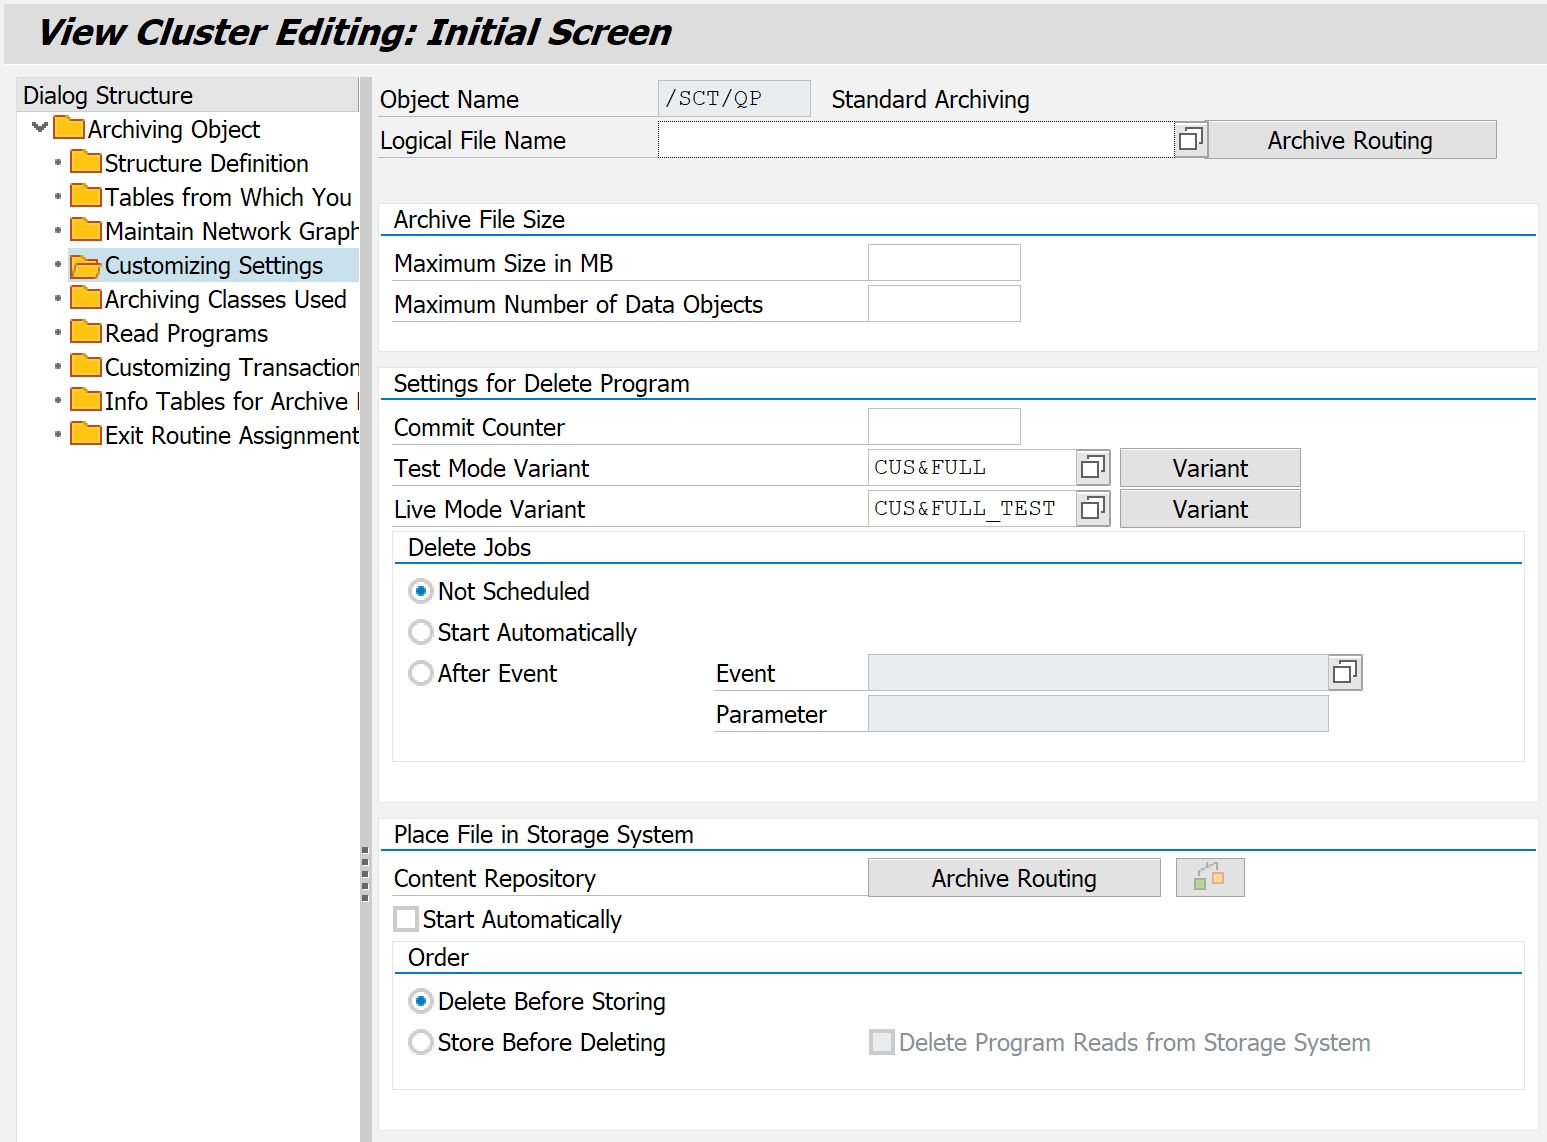Click Archive Routing next to Logical File Name
Image resolution: width=1547 pixels, height=1142 pixels.
click(1350, 140)
